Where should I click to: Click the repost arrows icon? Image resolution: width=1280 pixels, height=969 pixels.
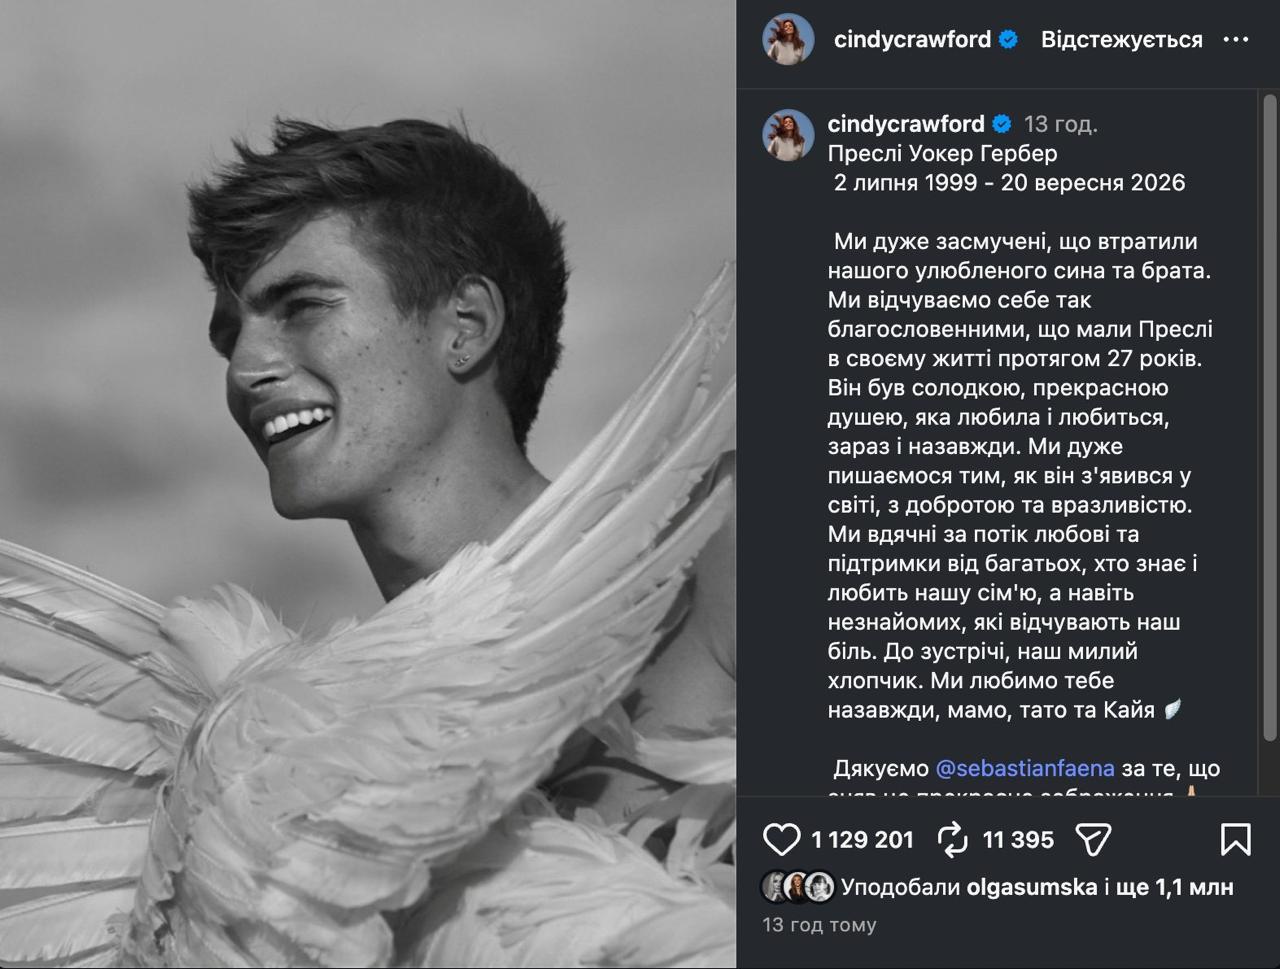click(952, 839)
